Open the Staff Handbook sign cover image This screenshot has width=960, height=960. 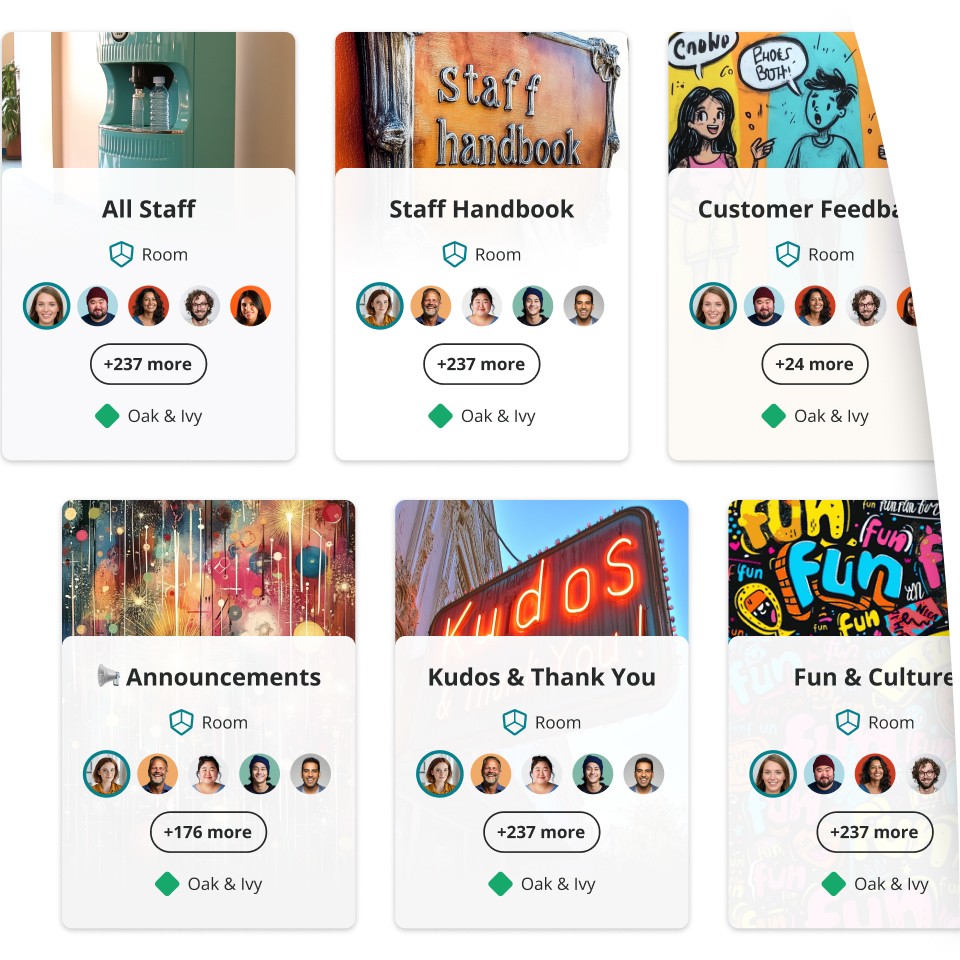point(481,100)
